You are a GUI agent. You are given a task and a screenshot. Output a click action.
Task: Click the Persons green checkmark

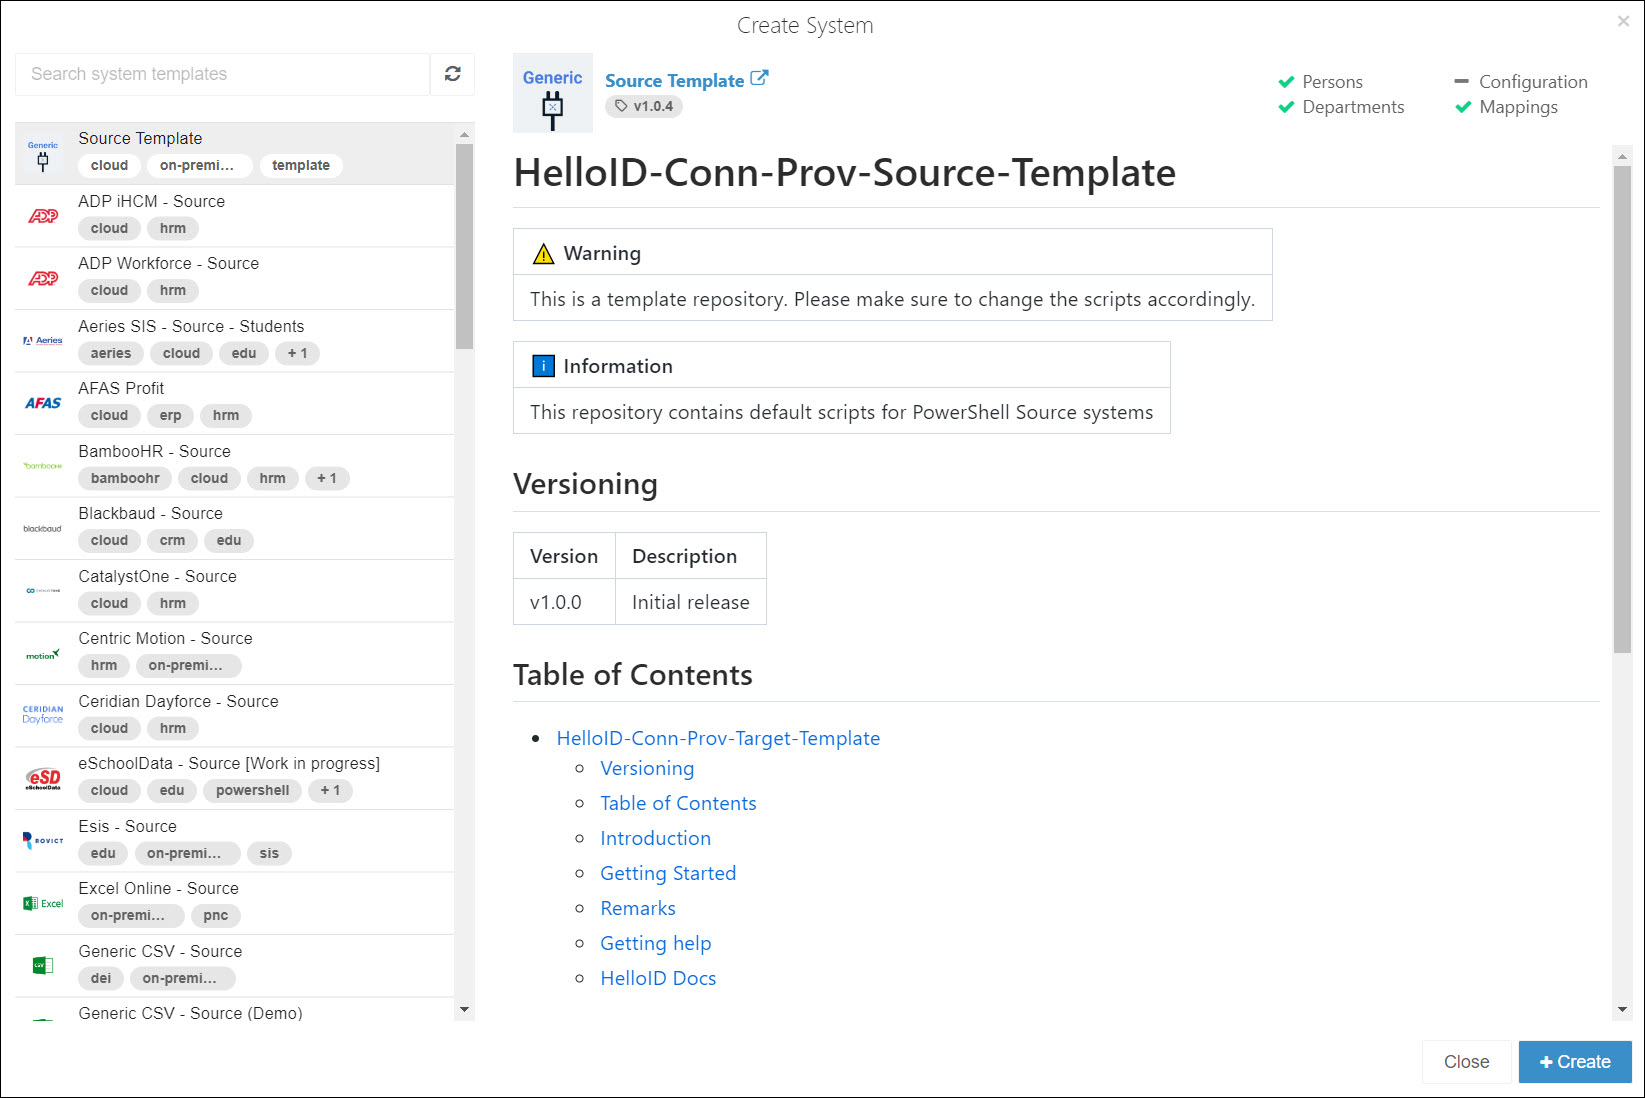point(1287,82)
